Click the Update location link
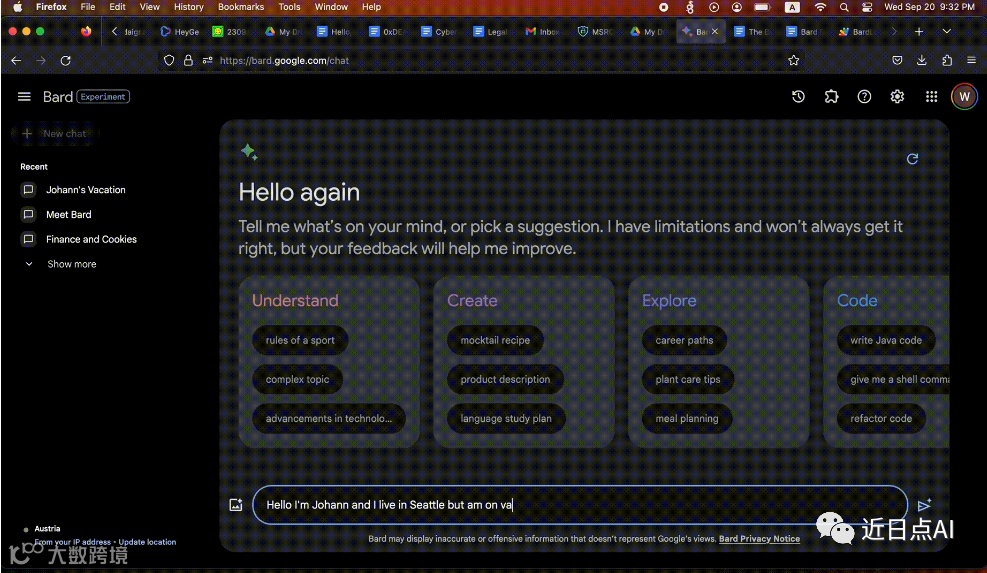987x573 pixels. pyautogui.click(x=147, y=542)
